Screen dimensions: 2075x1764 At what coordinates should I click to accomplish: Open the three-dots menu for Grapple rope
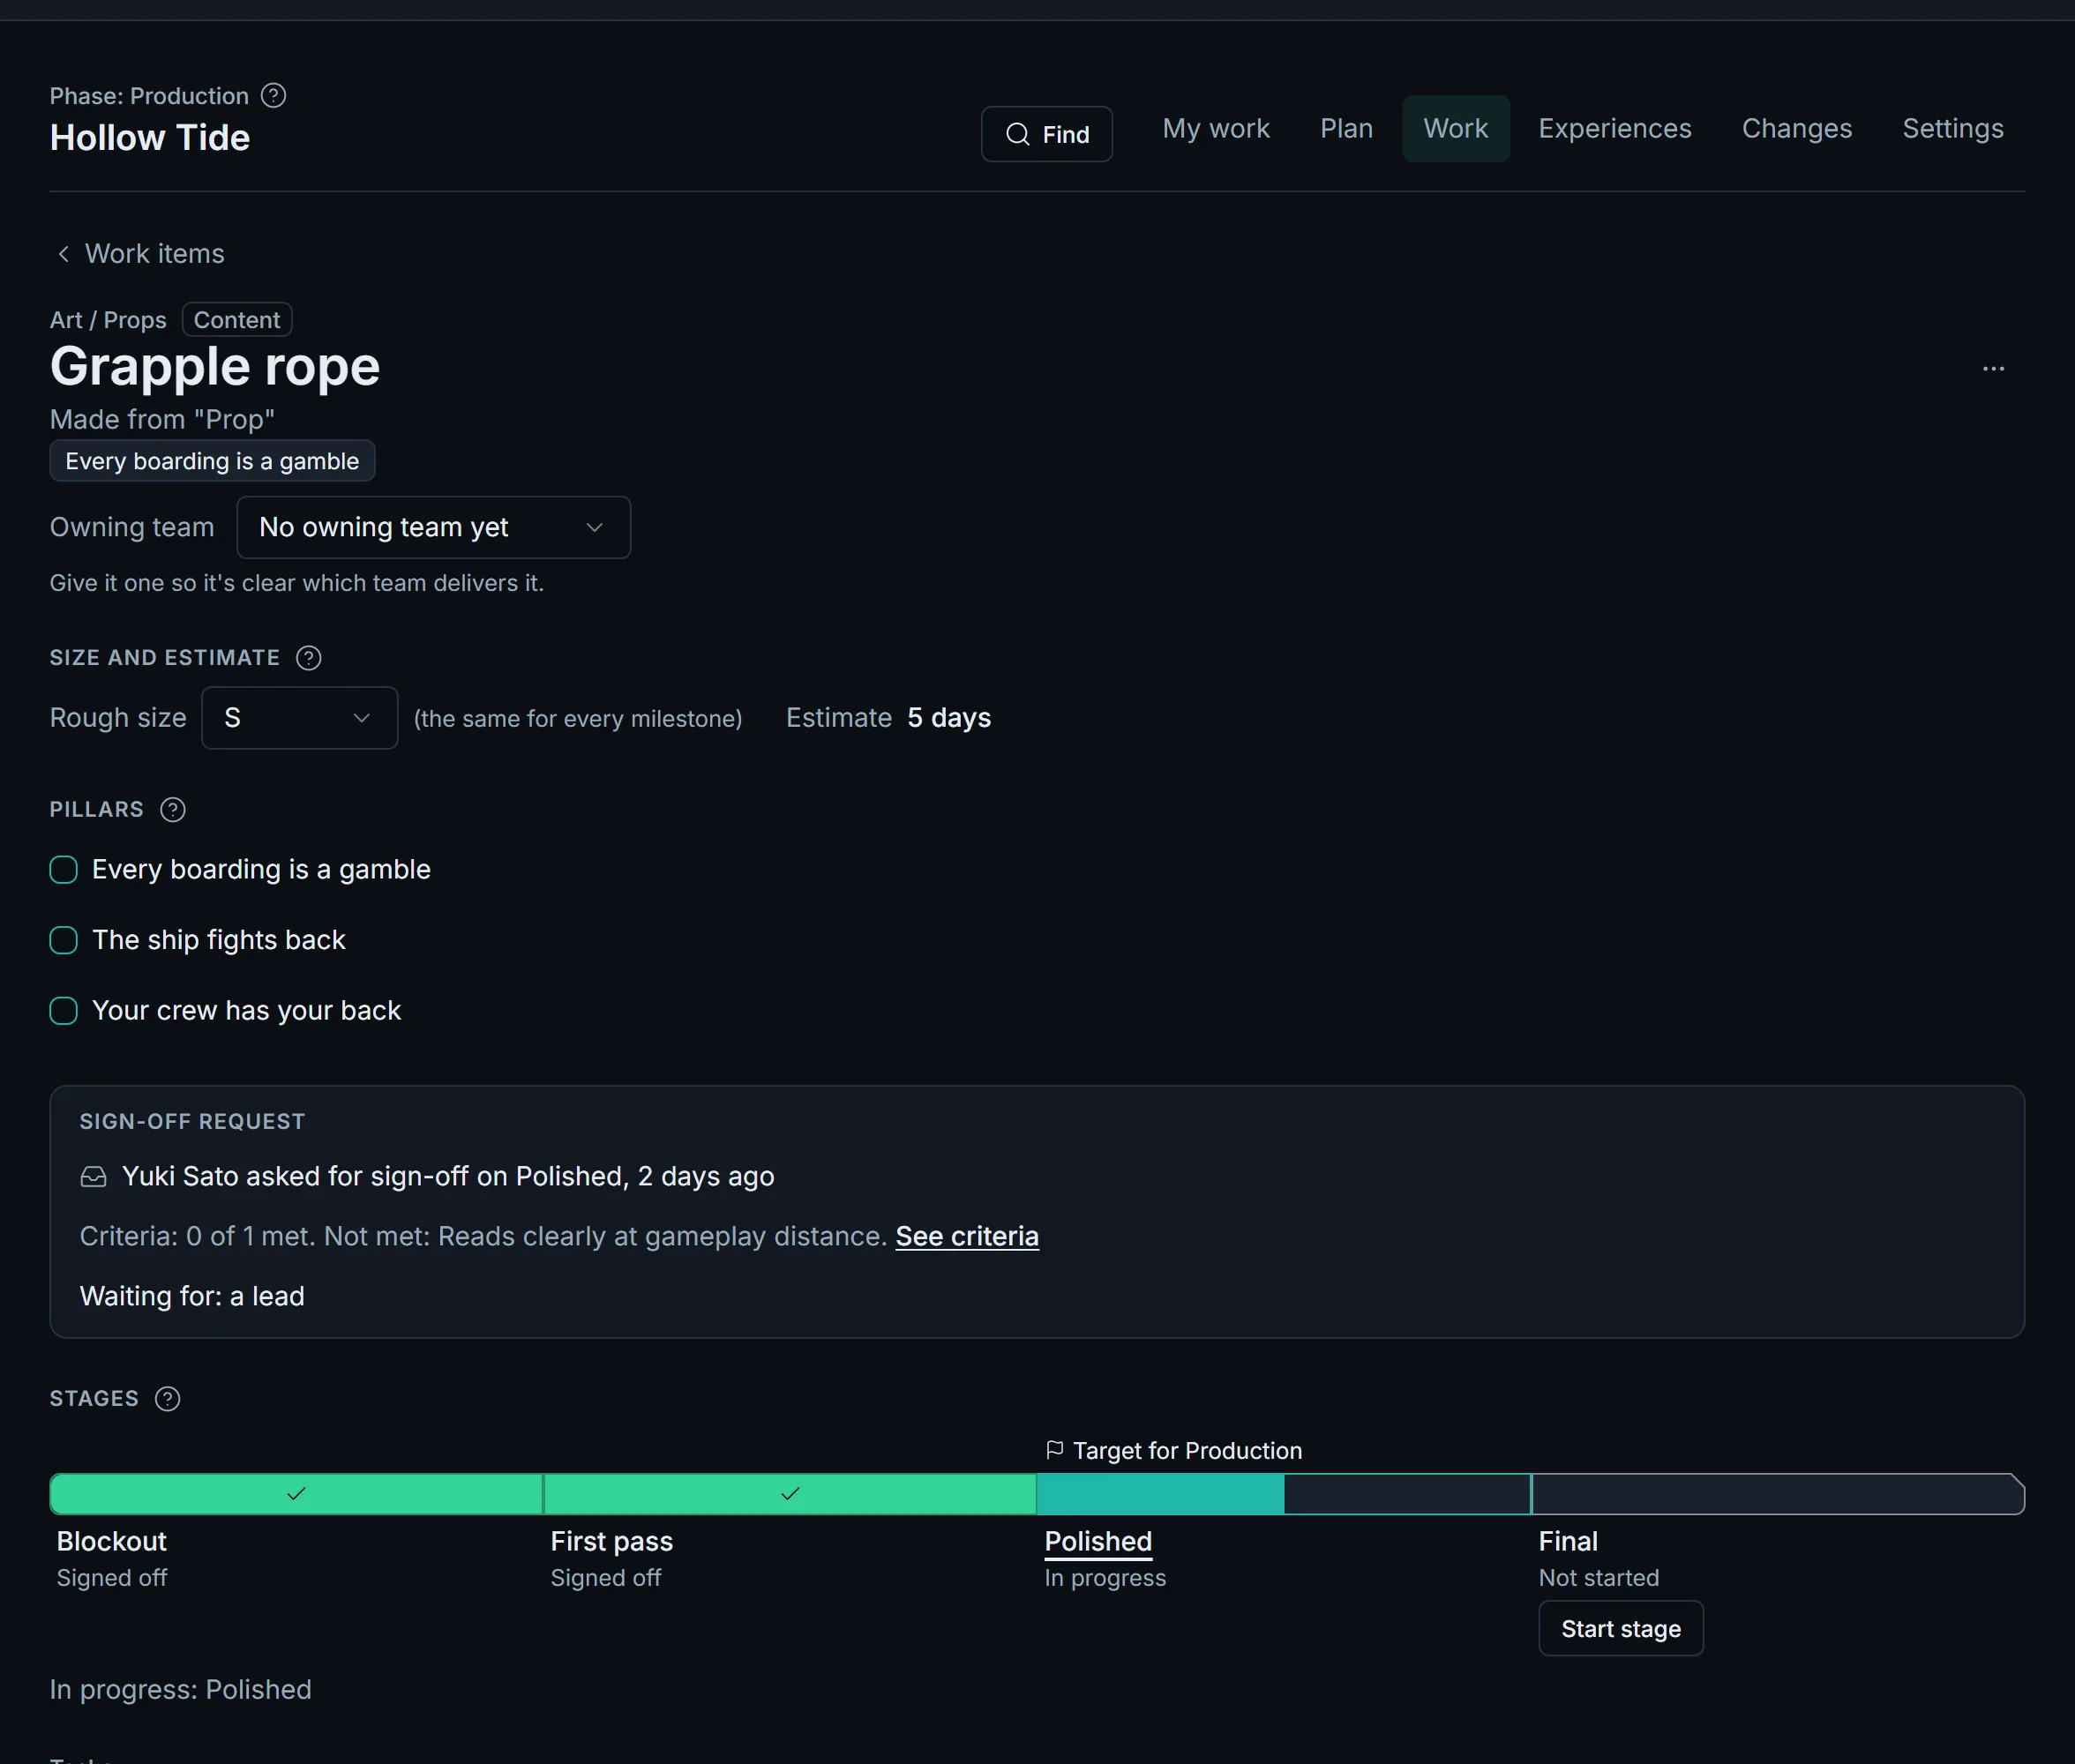1993,369
